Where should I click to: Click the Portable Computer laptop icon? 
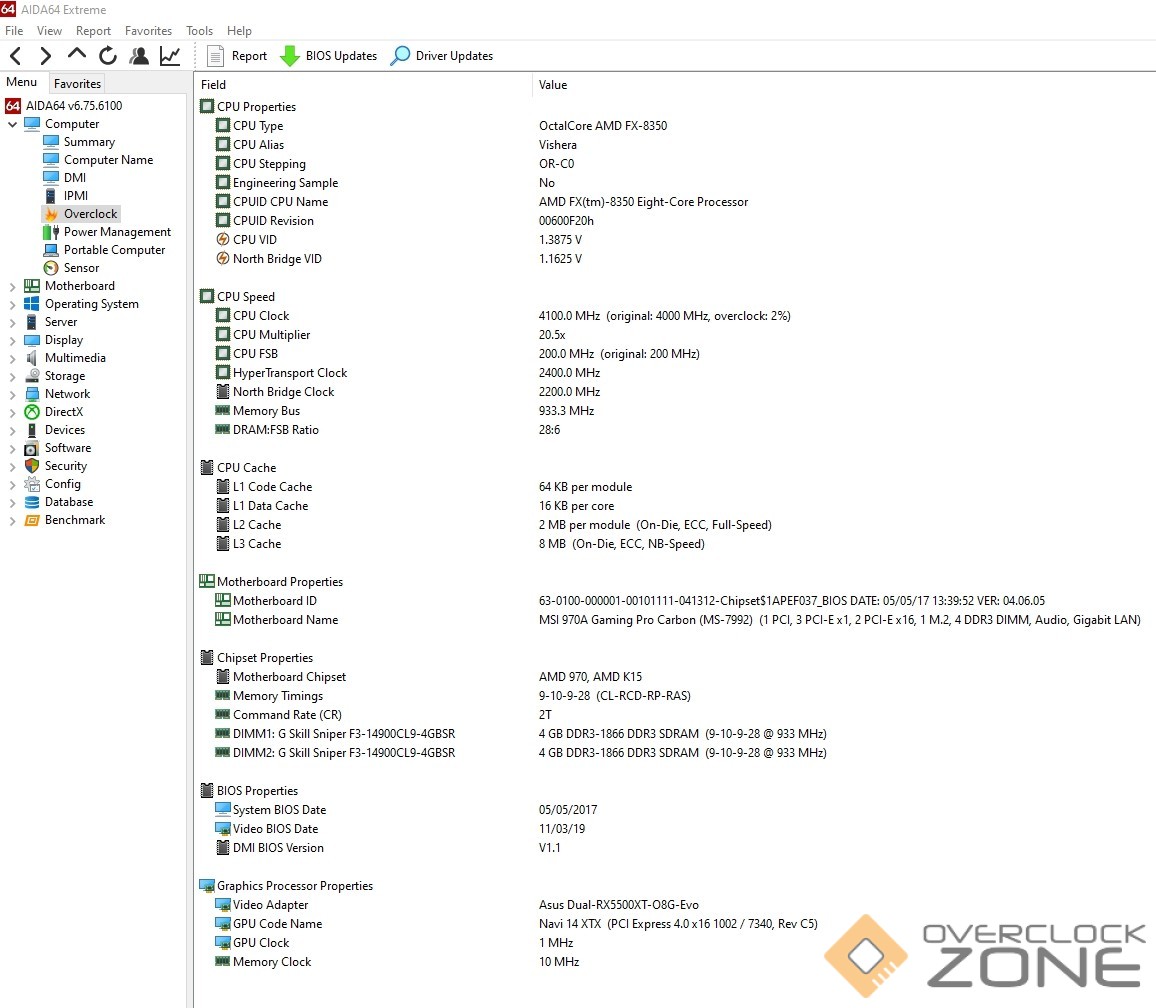(51, 250)
